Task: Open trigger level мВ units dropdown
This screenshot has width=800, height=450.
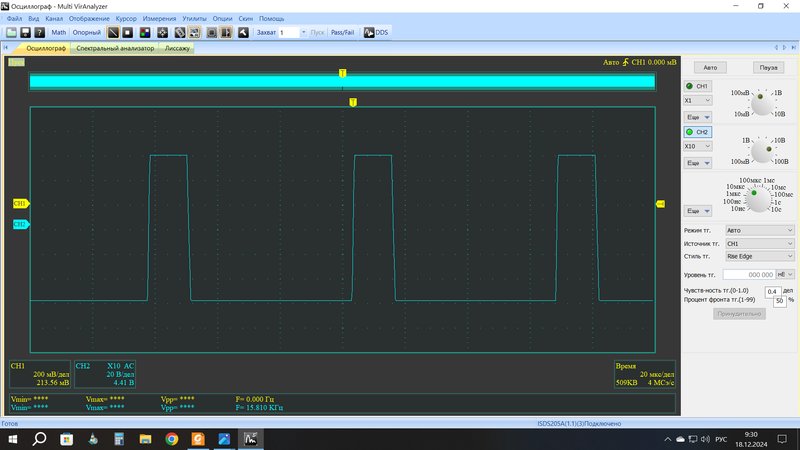Action: 785,274
